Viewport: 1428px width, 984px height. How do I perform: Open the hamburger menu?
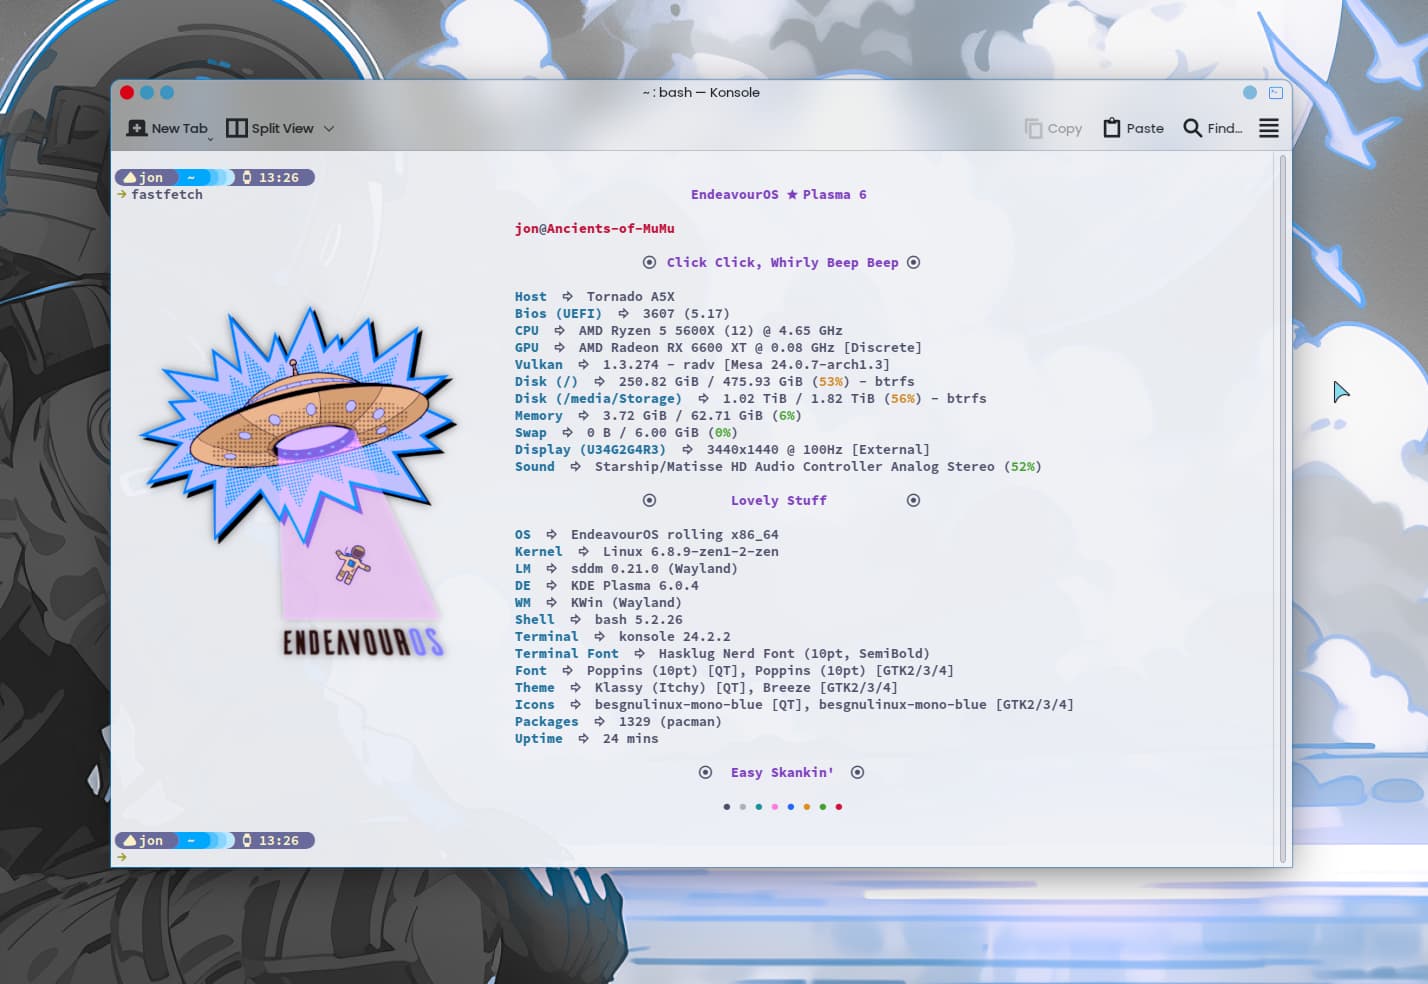point(1268,128)
